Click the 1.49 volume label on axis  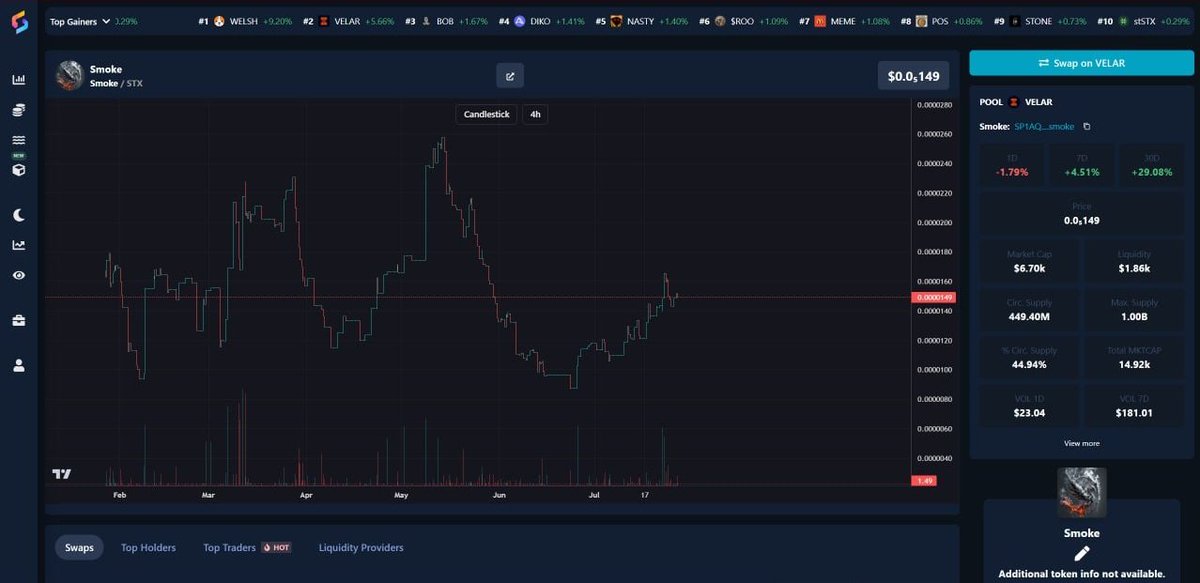926,481
